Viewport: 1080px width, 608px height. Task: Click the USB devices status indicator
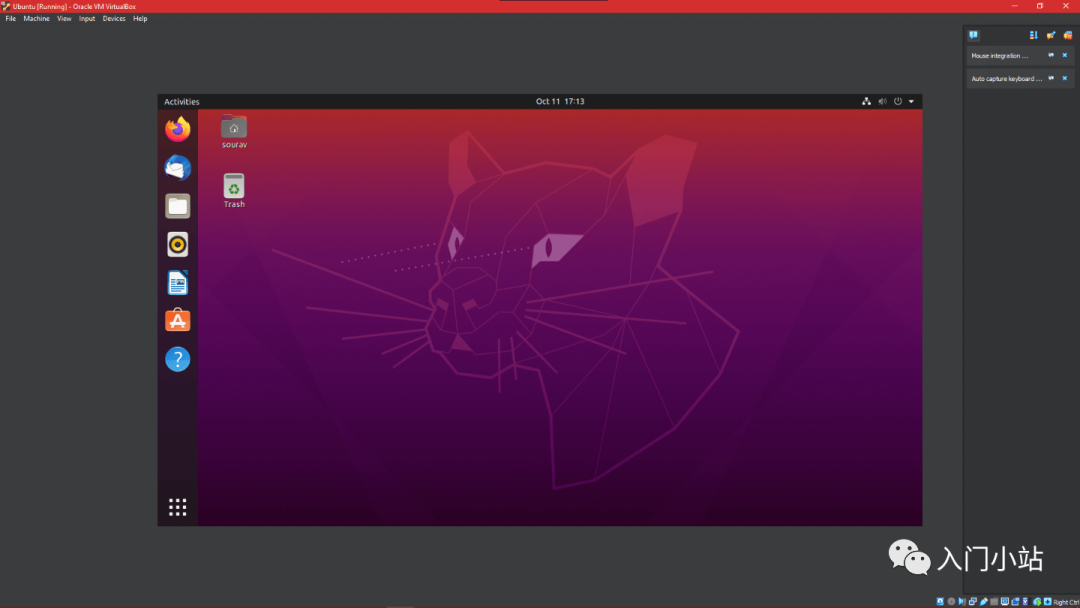pos(984,601)
